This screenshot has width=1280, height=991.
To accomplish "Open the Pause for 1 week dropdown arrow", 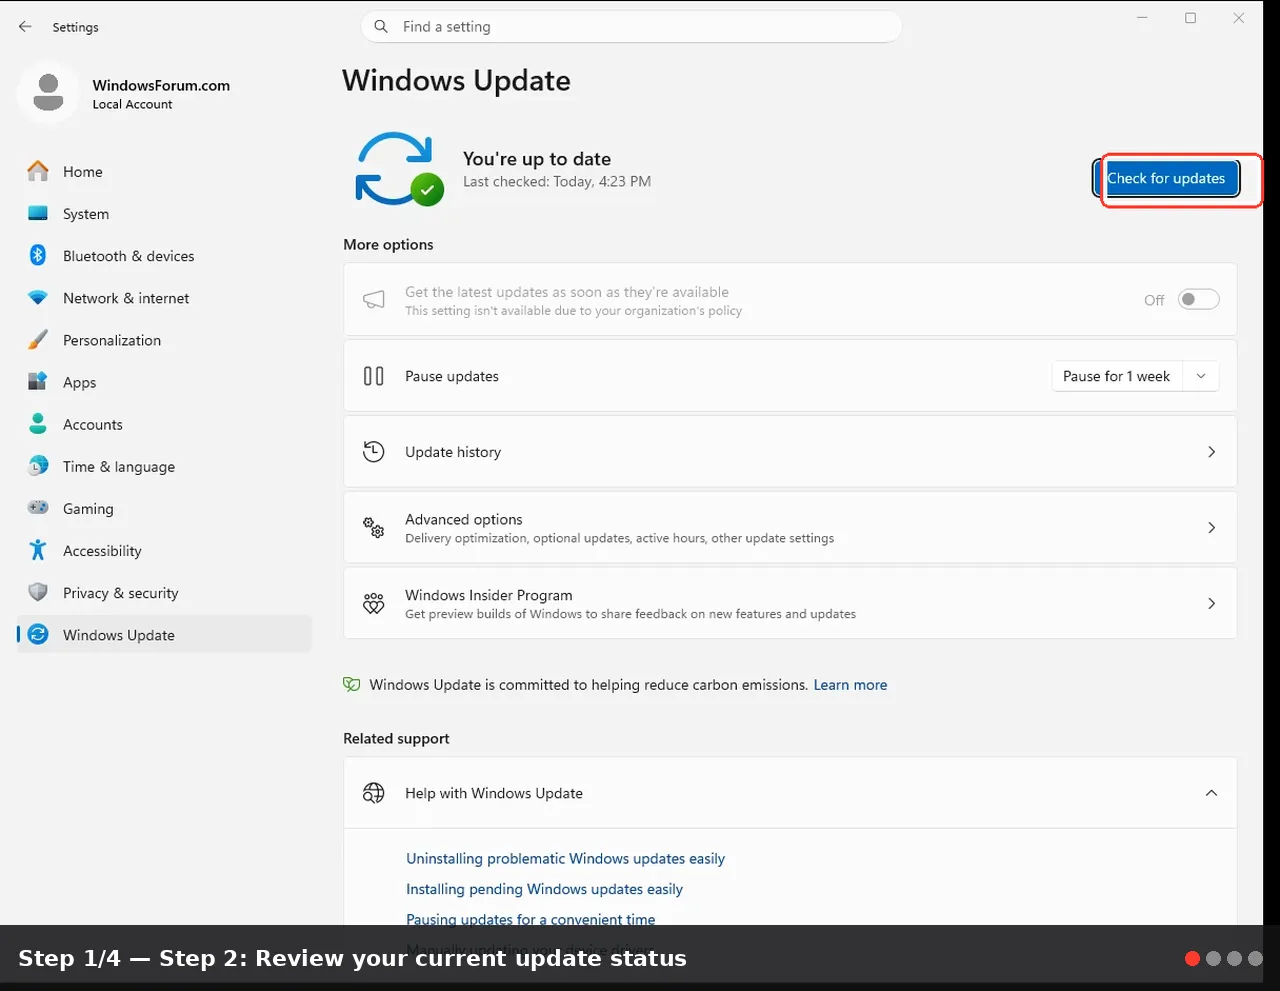I will tap(1201, 376).
